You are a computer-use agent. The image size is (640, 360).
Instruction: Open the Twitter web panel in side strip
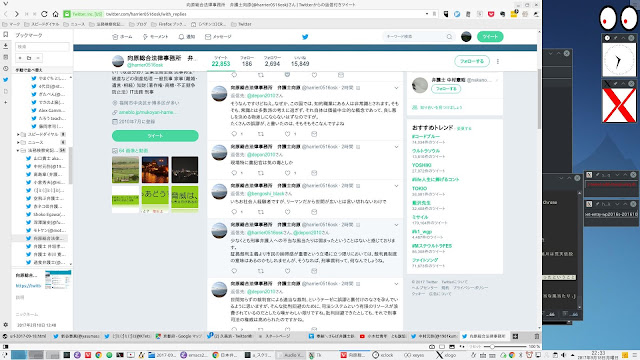pyautogui.click(x=5, y=80)
